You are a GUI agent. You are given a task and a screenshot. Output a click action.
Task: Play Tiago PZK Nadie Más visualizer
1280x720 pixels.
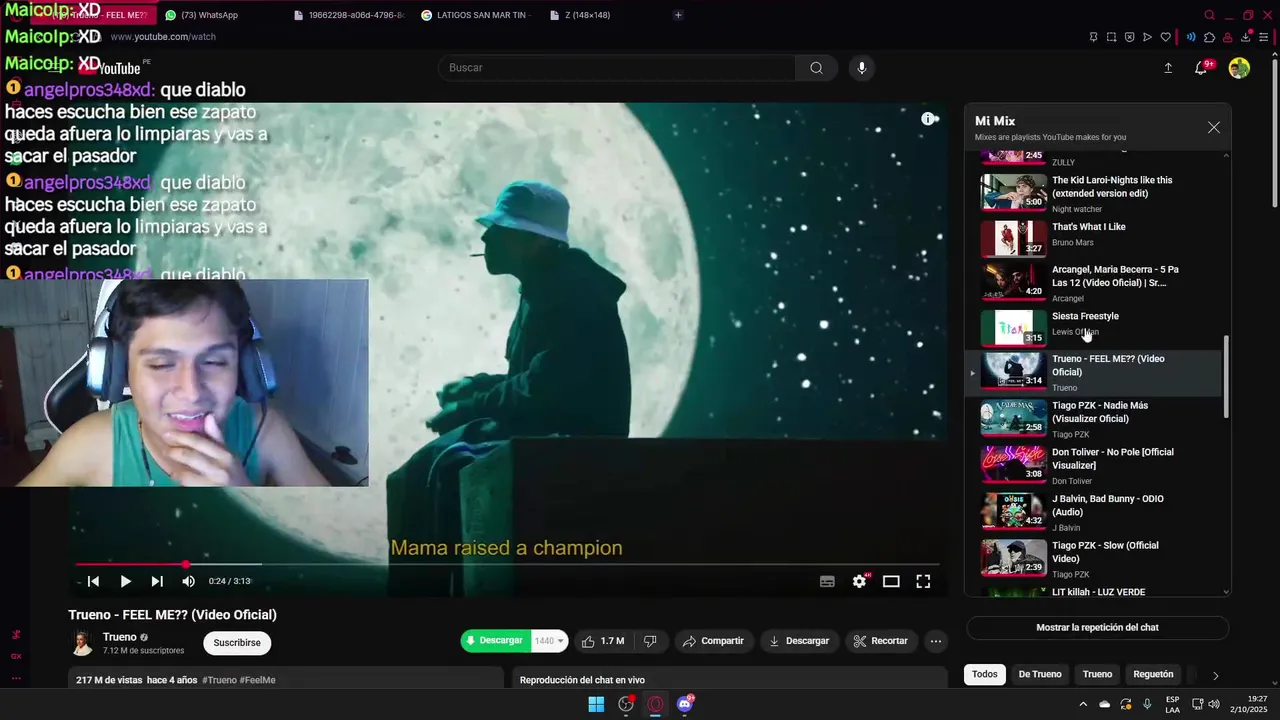pyautogui.click(x=1093, y=419)
